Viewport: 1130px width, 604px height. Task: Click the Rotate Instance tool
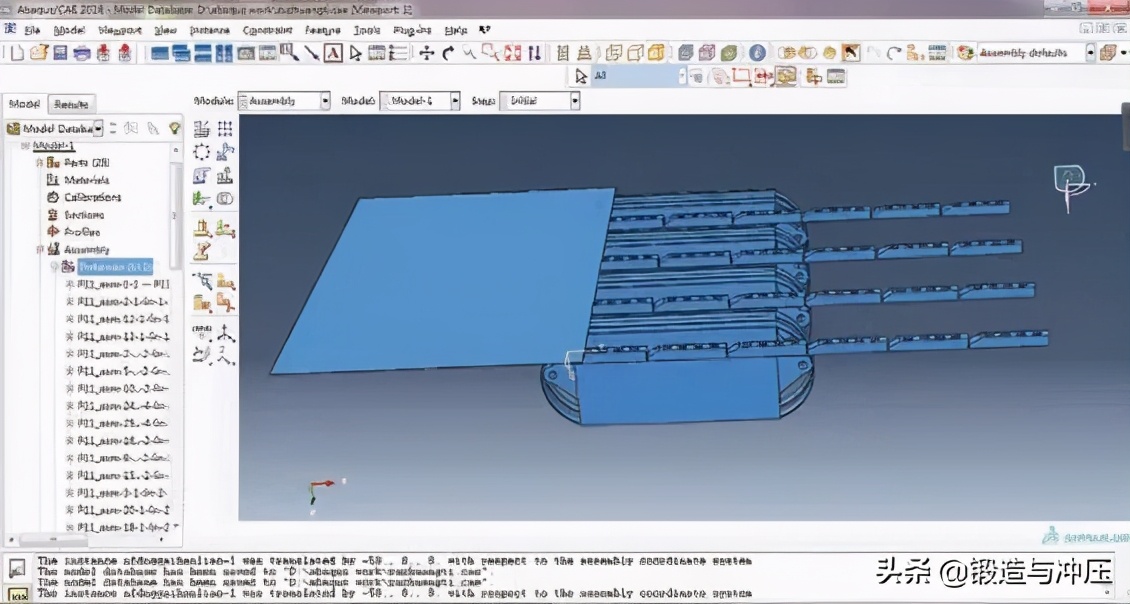pyautogui.click(x=202, y=175)
